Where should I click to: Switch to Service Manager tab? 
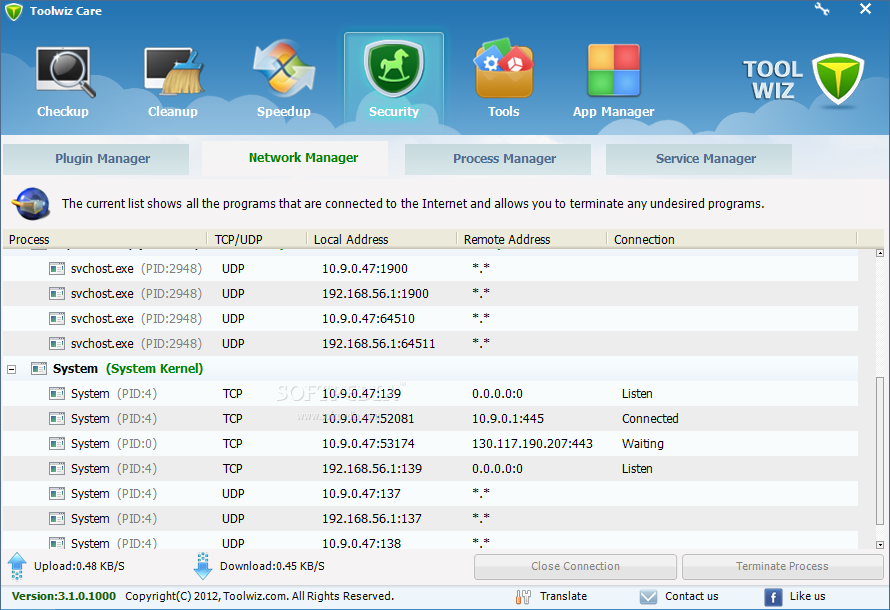699,159
